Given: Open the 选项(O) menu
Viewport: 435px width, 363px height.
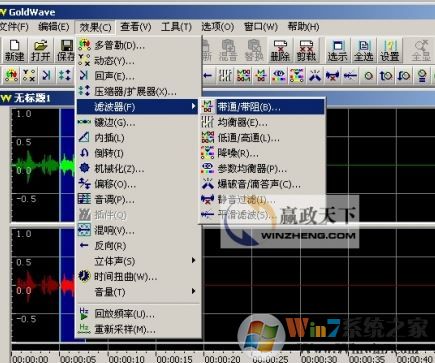Looking at the screenshot, I should [218, 27].
